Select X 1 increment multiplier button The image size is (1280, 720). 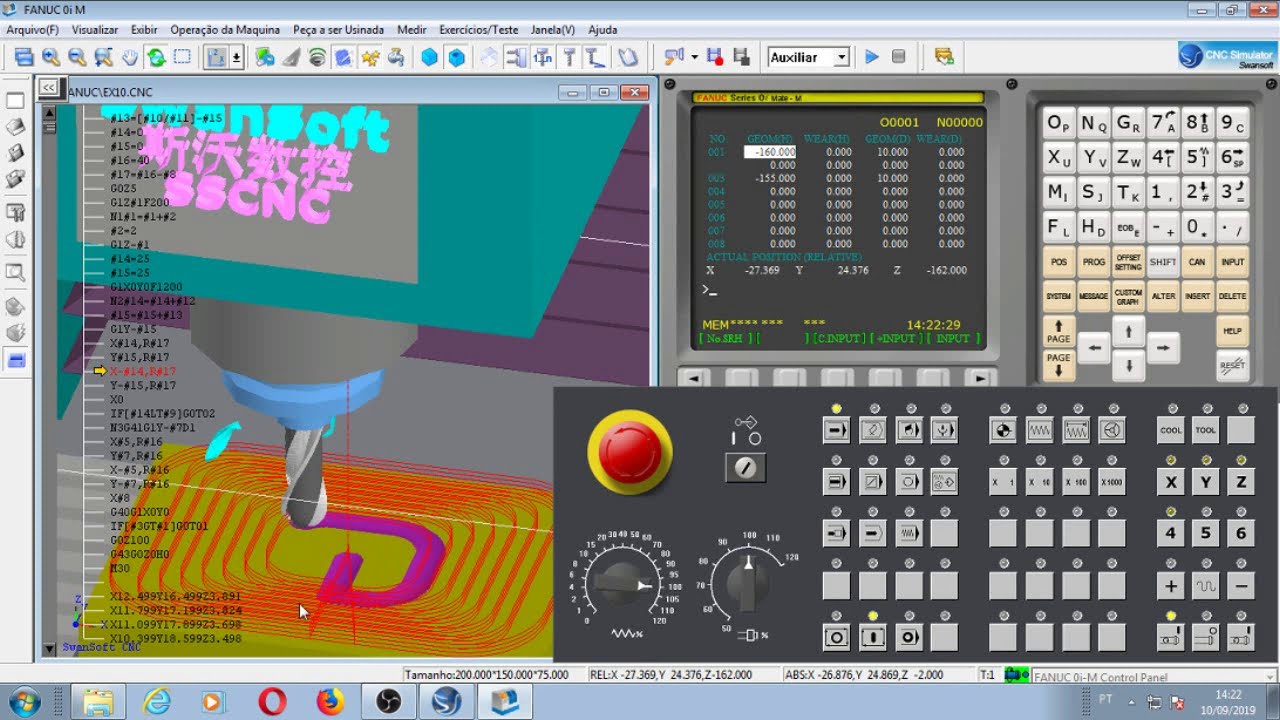click(1002, 482)
